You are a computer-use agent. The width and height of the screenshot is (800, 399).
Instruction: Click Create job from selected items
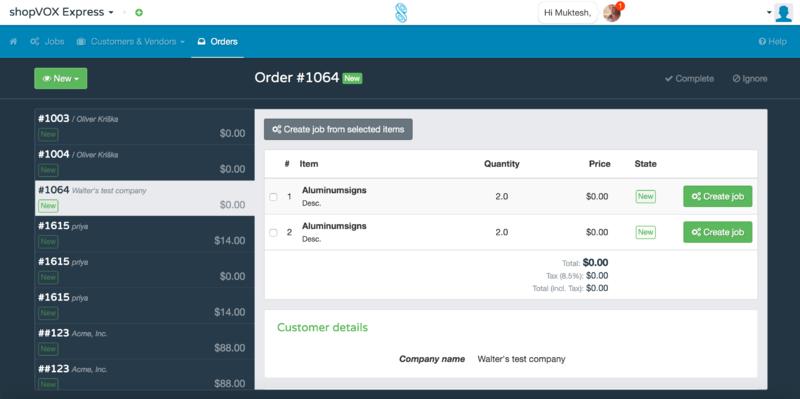pos(338,129)
